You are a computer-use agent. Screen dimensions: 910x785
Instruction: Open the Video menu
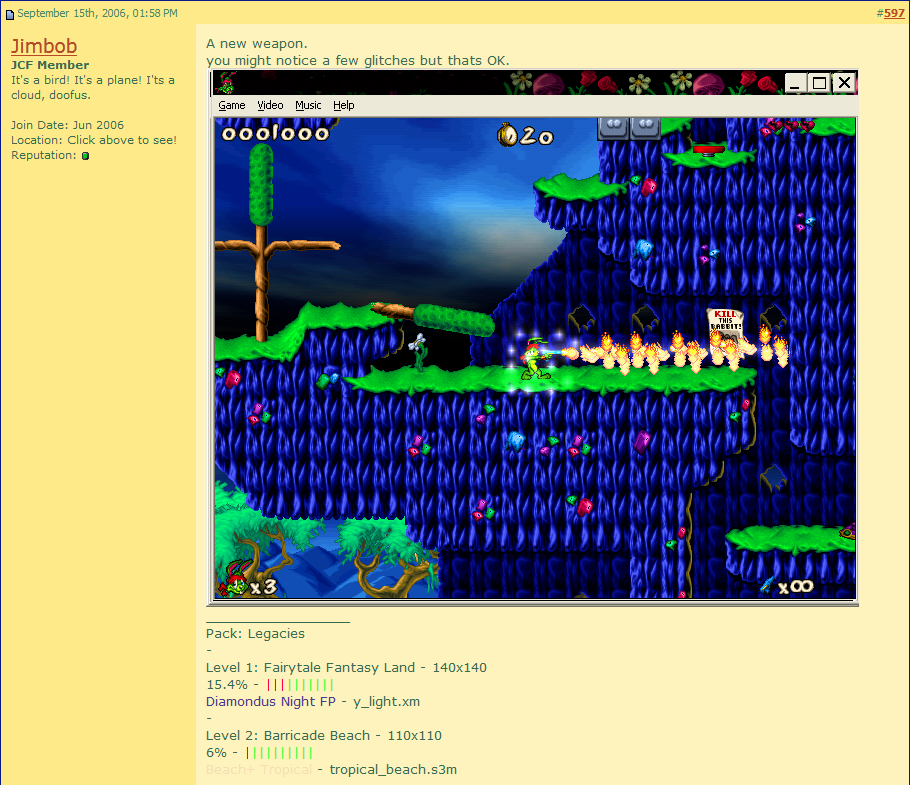click(x=270, y=105)
